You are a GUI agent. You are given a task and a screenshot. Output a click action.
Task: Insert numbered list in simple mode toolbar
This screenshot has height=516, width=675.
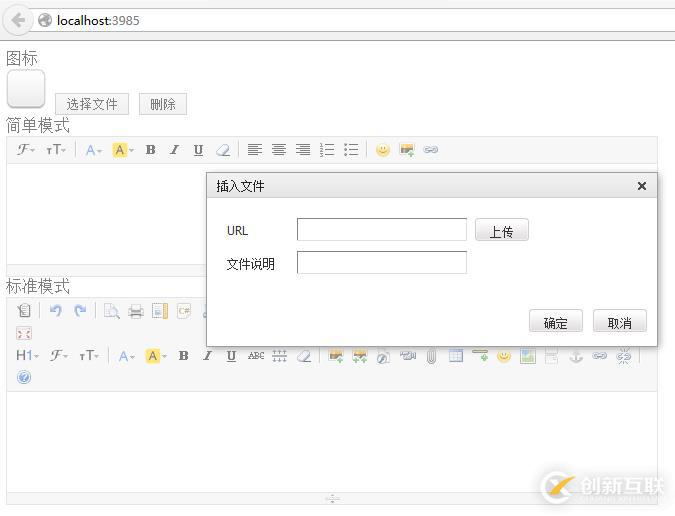[327, 150]
